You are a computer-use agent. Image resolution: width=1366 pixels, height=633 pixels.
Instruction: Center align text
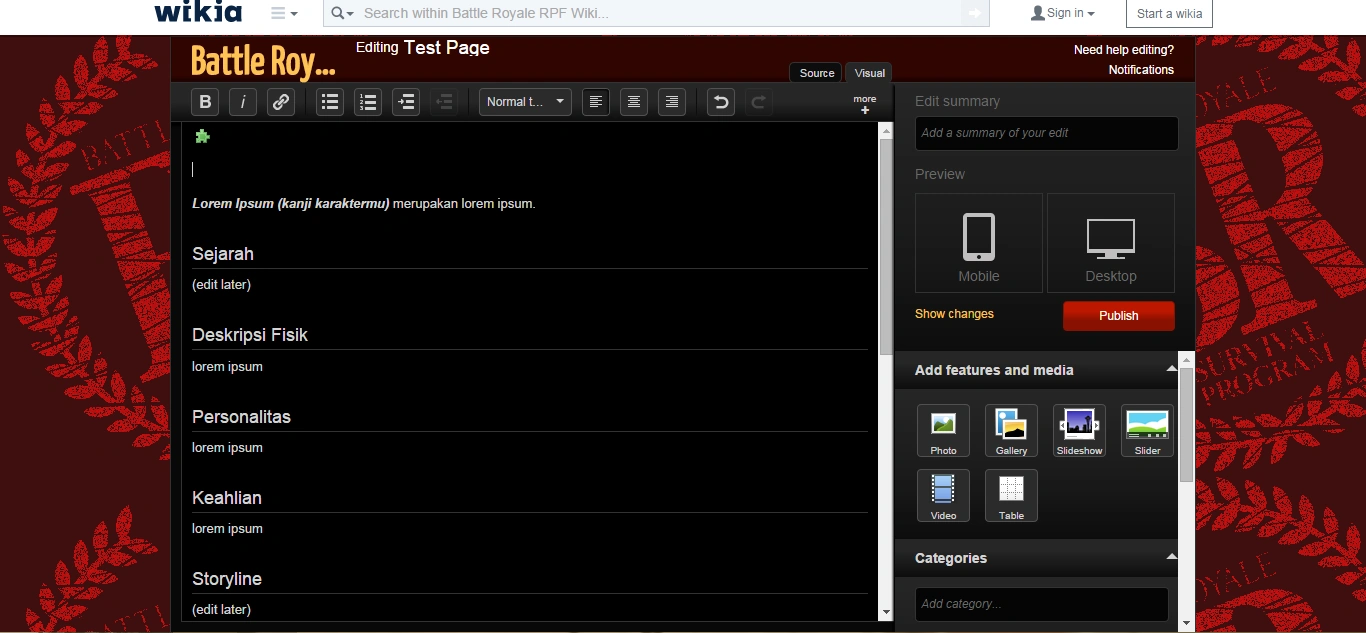pyautogui.click(x=634, y=102)
